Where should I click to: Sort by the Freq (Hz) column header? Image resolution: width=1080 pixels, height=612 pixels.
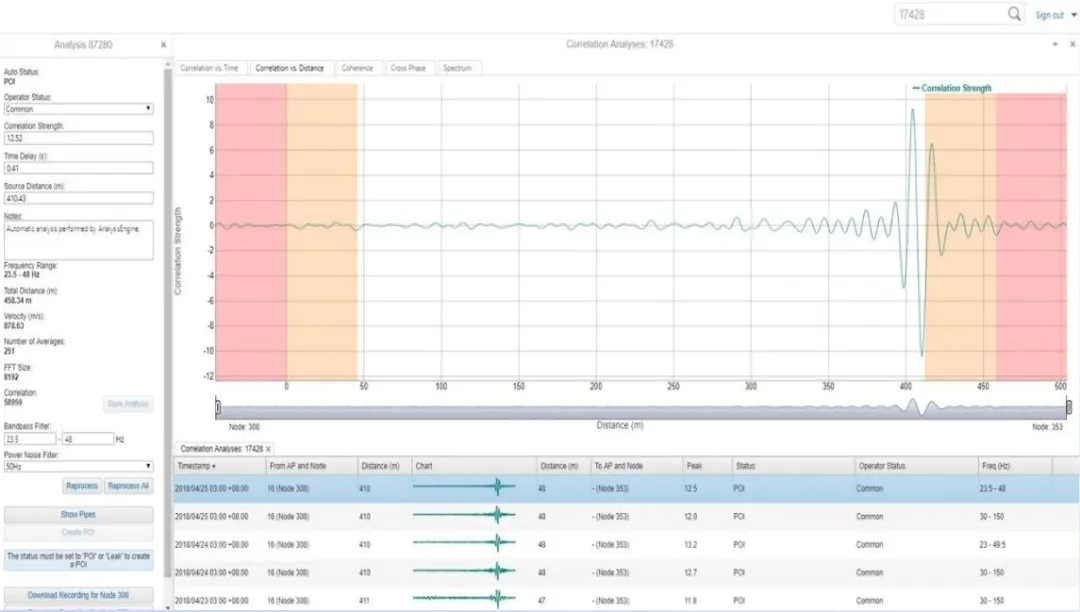click(1015, 466)
